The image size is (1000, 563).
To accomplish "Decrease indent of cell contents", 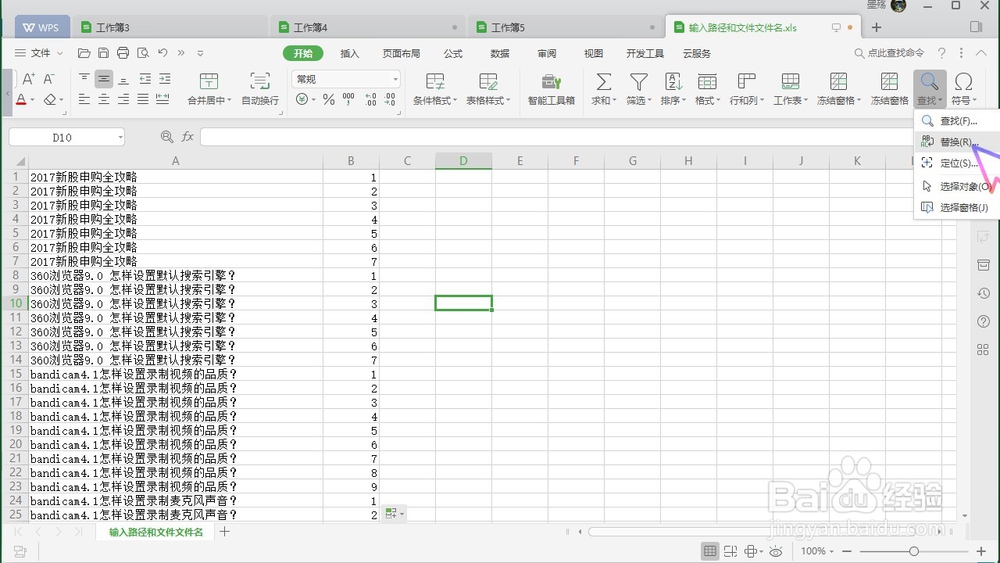I will (145, 79).
